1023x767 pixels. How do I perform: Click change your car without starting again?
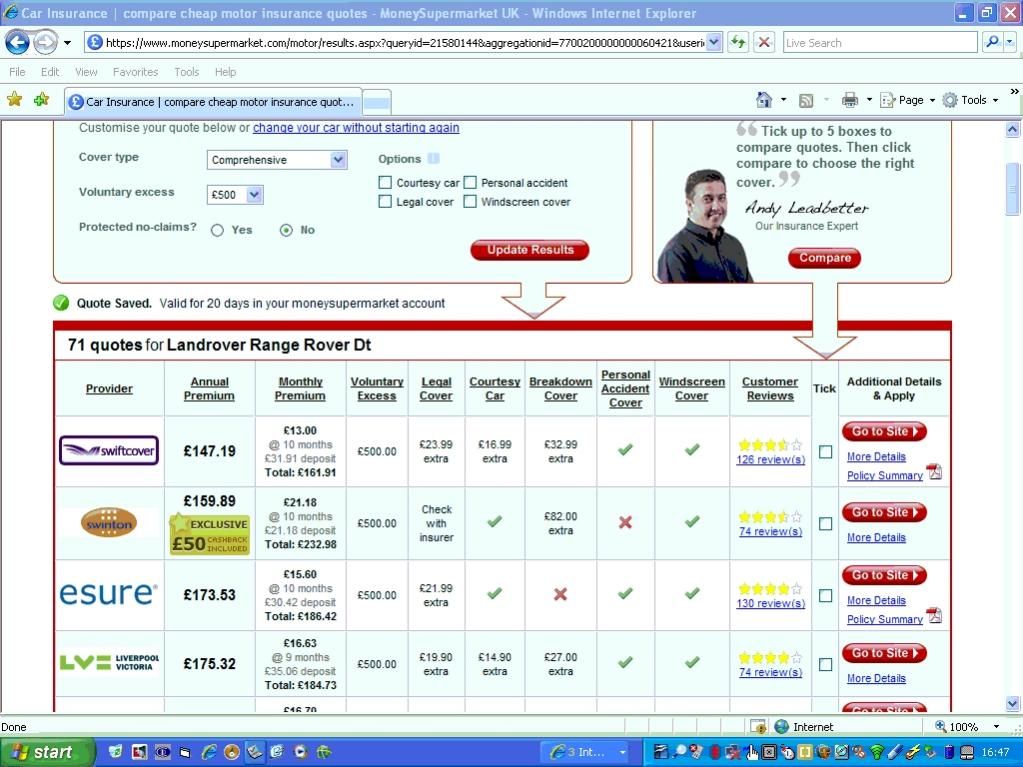356,128
